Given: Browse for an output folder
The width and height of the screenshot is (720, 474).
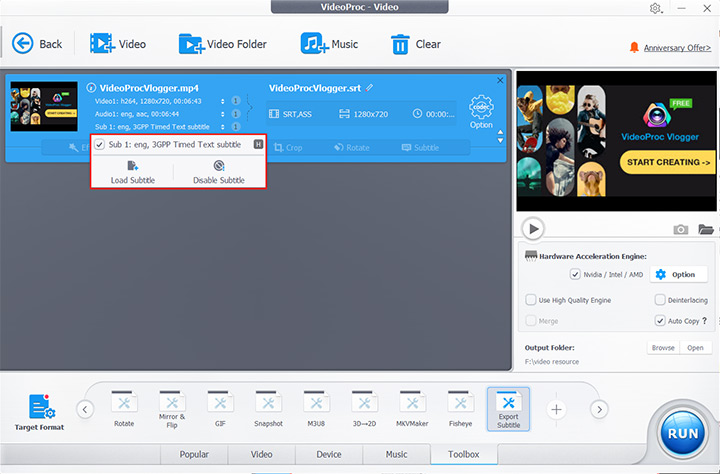Looking at the screenshot, I should [663, 348].
